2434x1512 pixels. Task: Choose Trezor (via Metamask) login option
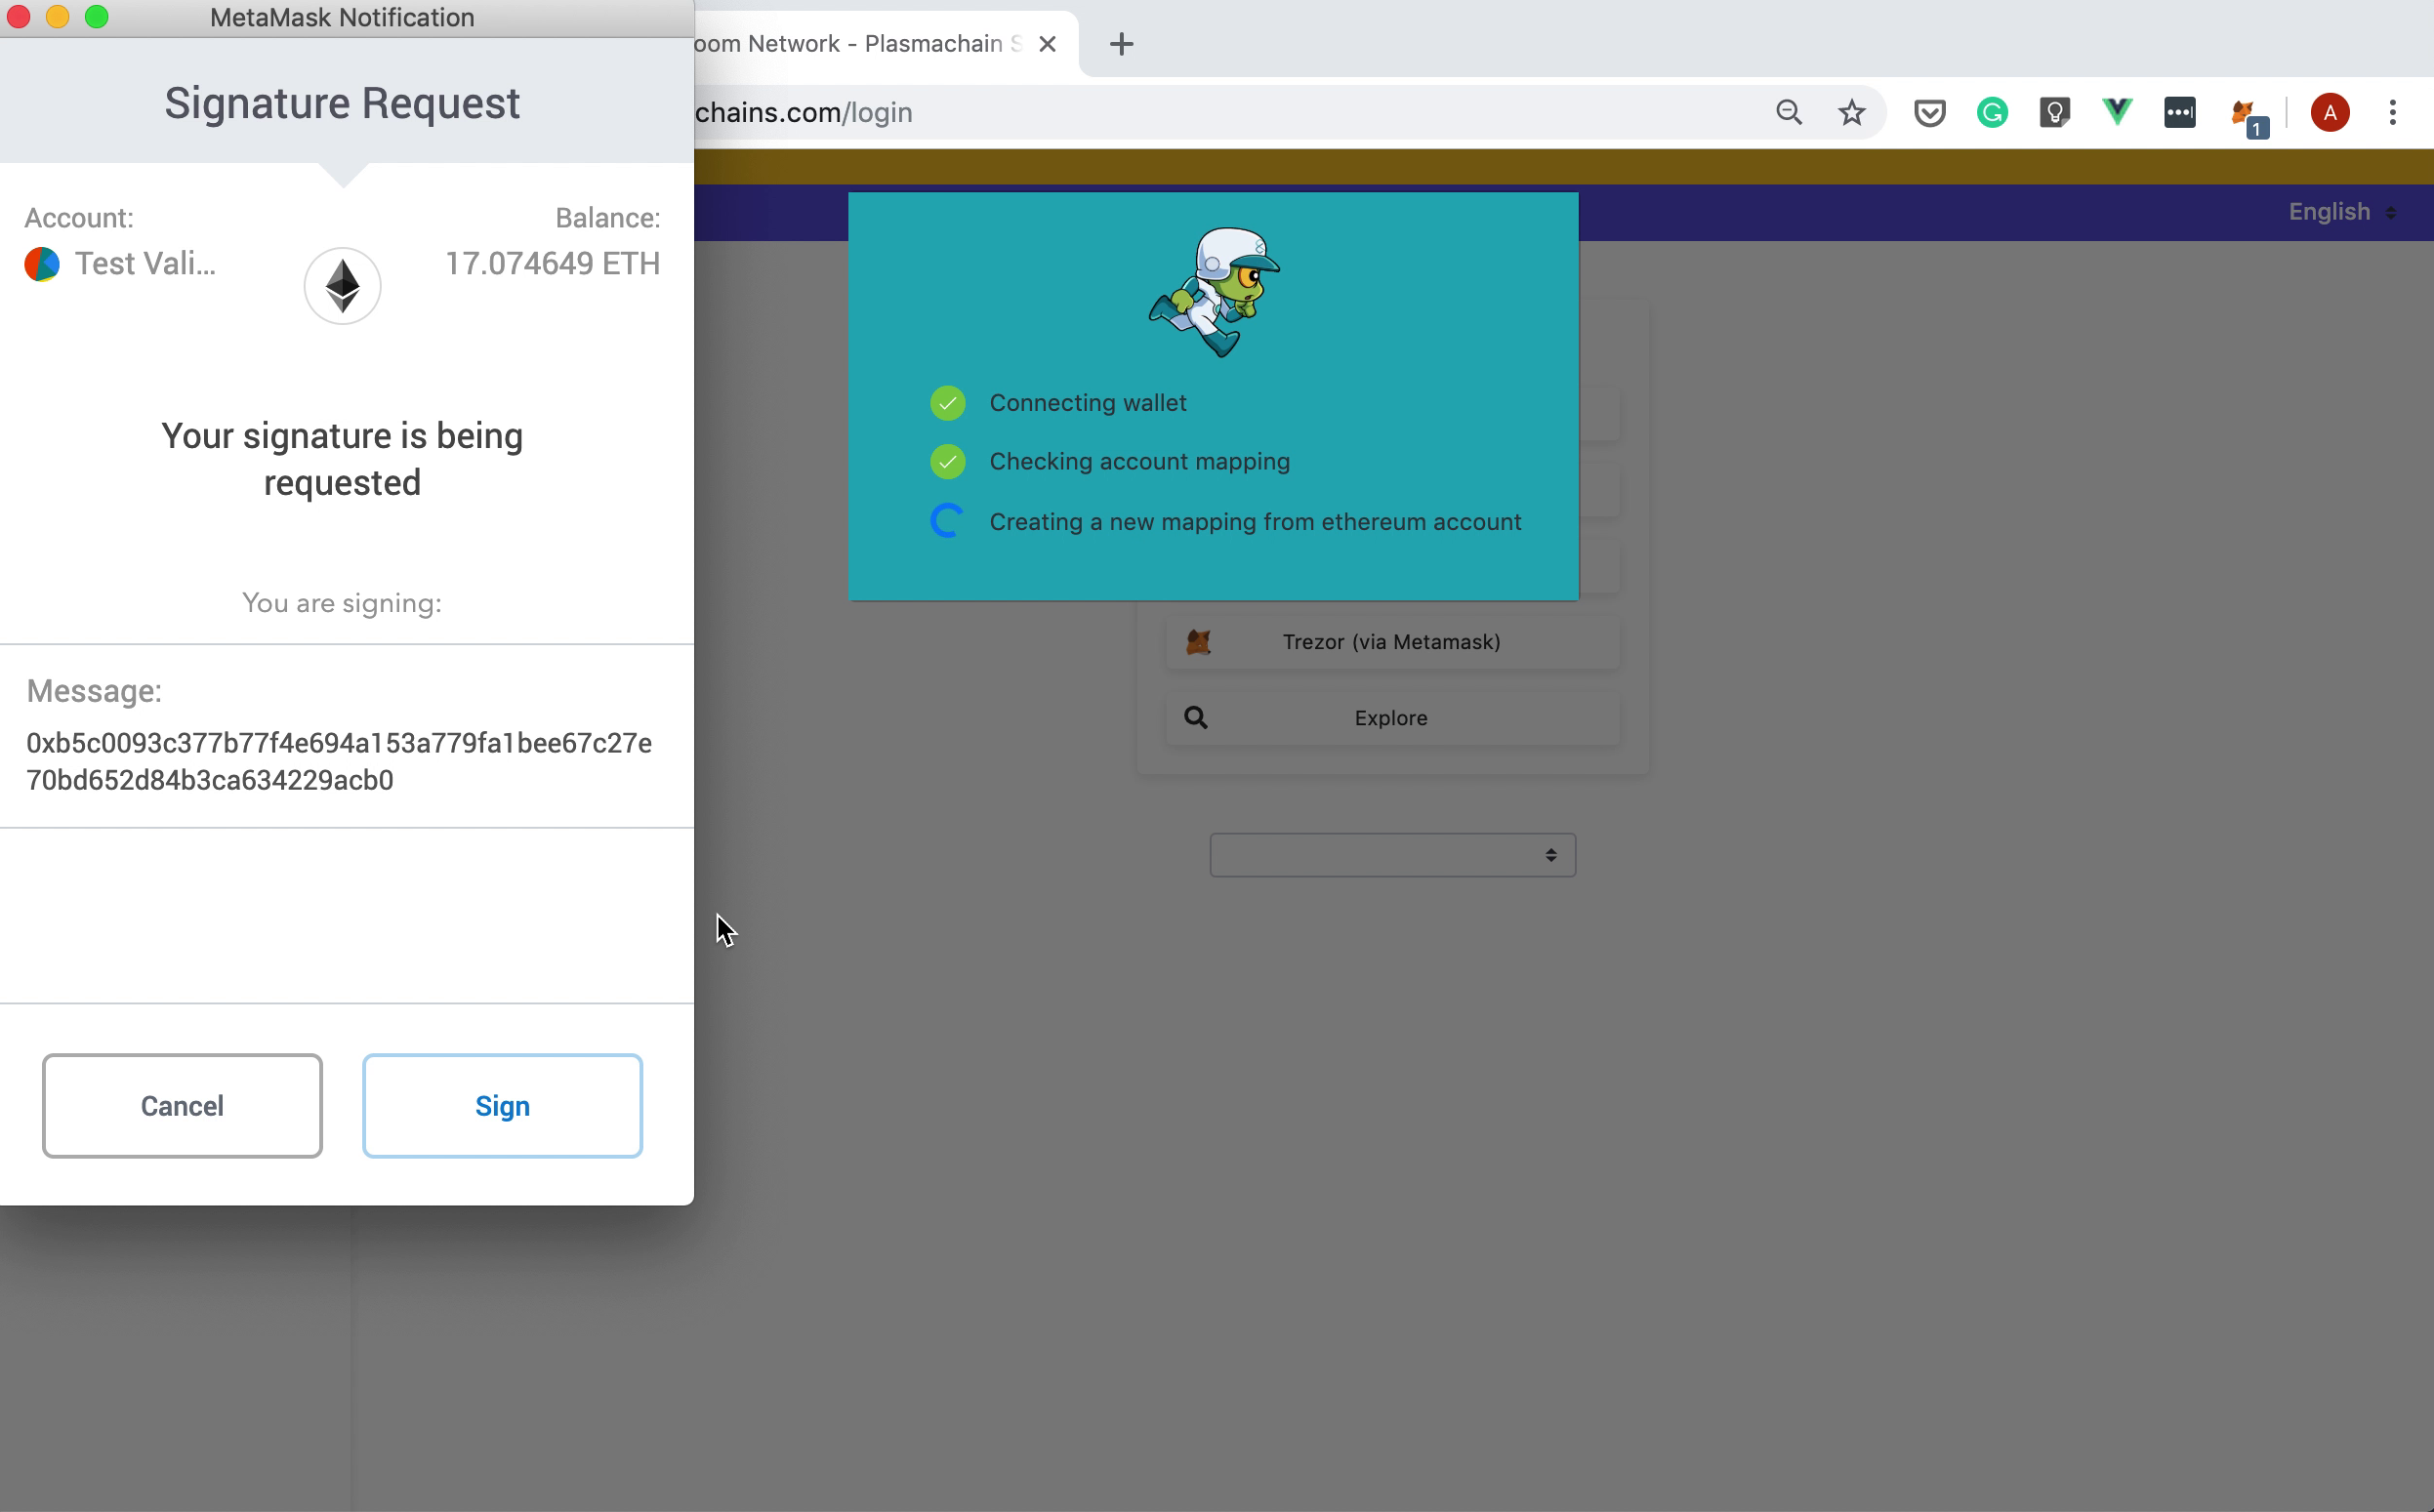pyautogui.click(x=1392, y=642)
